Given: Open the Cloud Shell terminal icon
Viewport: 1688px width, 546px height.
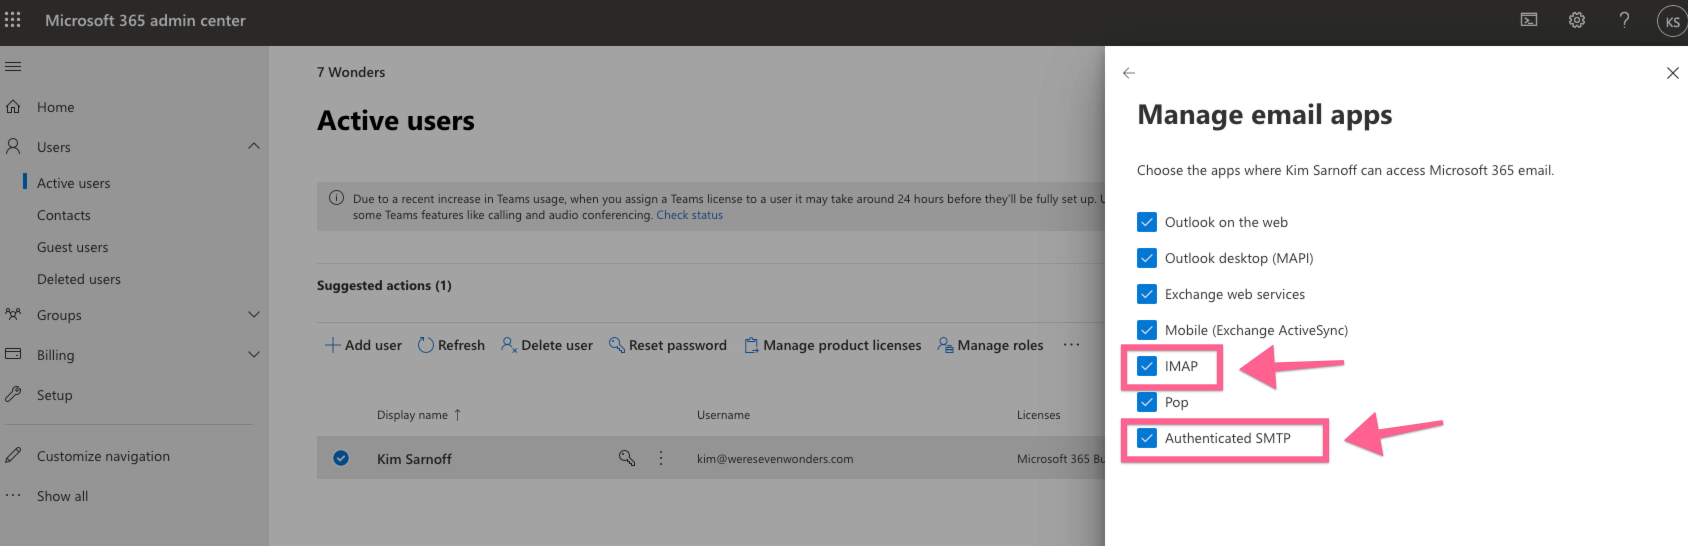Looking at the screenshot, I should (x=1529, y=20).
